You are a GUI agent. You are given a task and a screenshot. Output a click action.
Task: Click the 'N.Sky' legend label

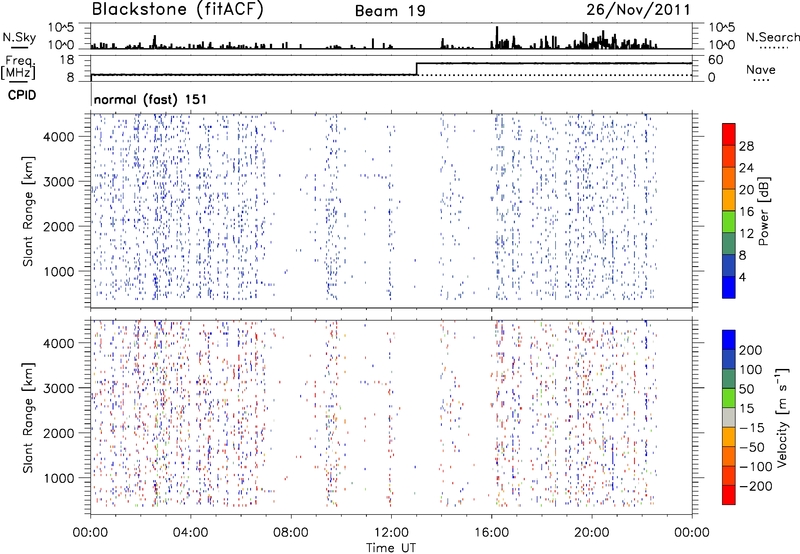click(x=19, y=37)
